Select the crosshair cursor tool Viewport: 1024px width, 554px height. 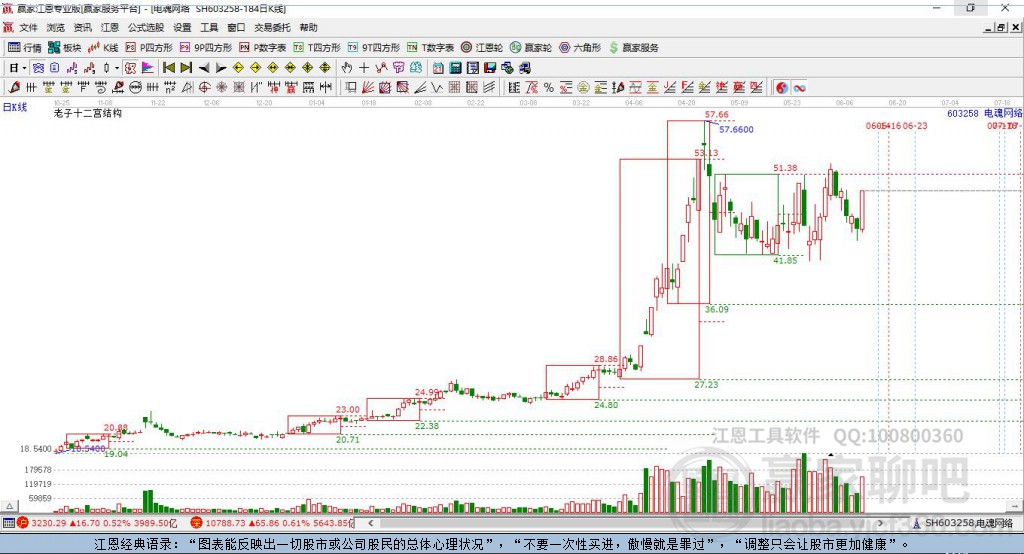tap(364, 68)
